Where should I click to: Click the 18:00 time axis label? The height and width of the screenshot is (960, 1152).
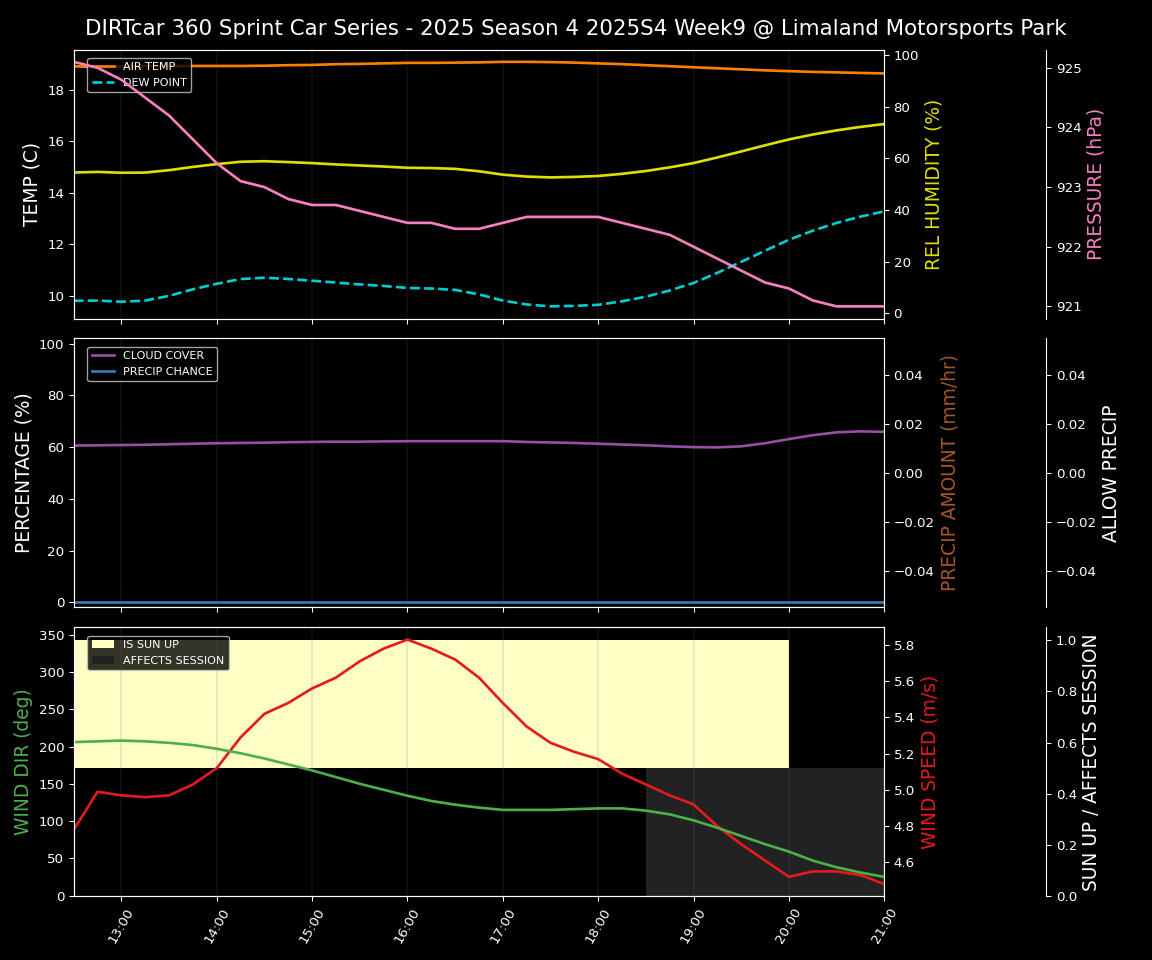click(x=598, y=925)
